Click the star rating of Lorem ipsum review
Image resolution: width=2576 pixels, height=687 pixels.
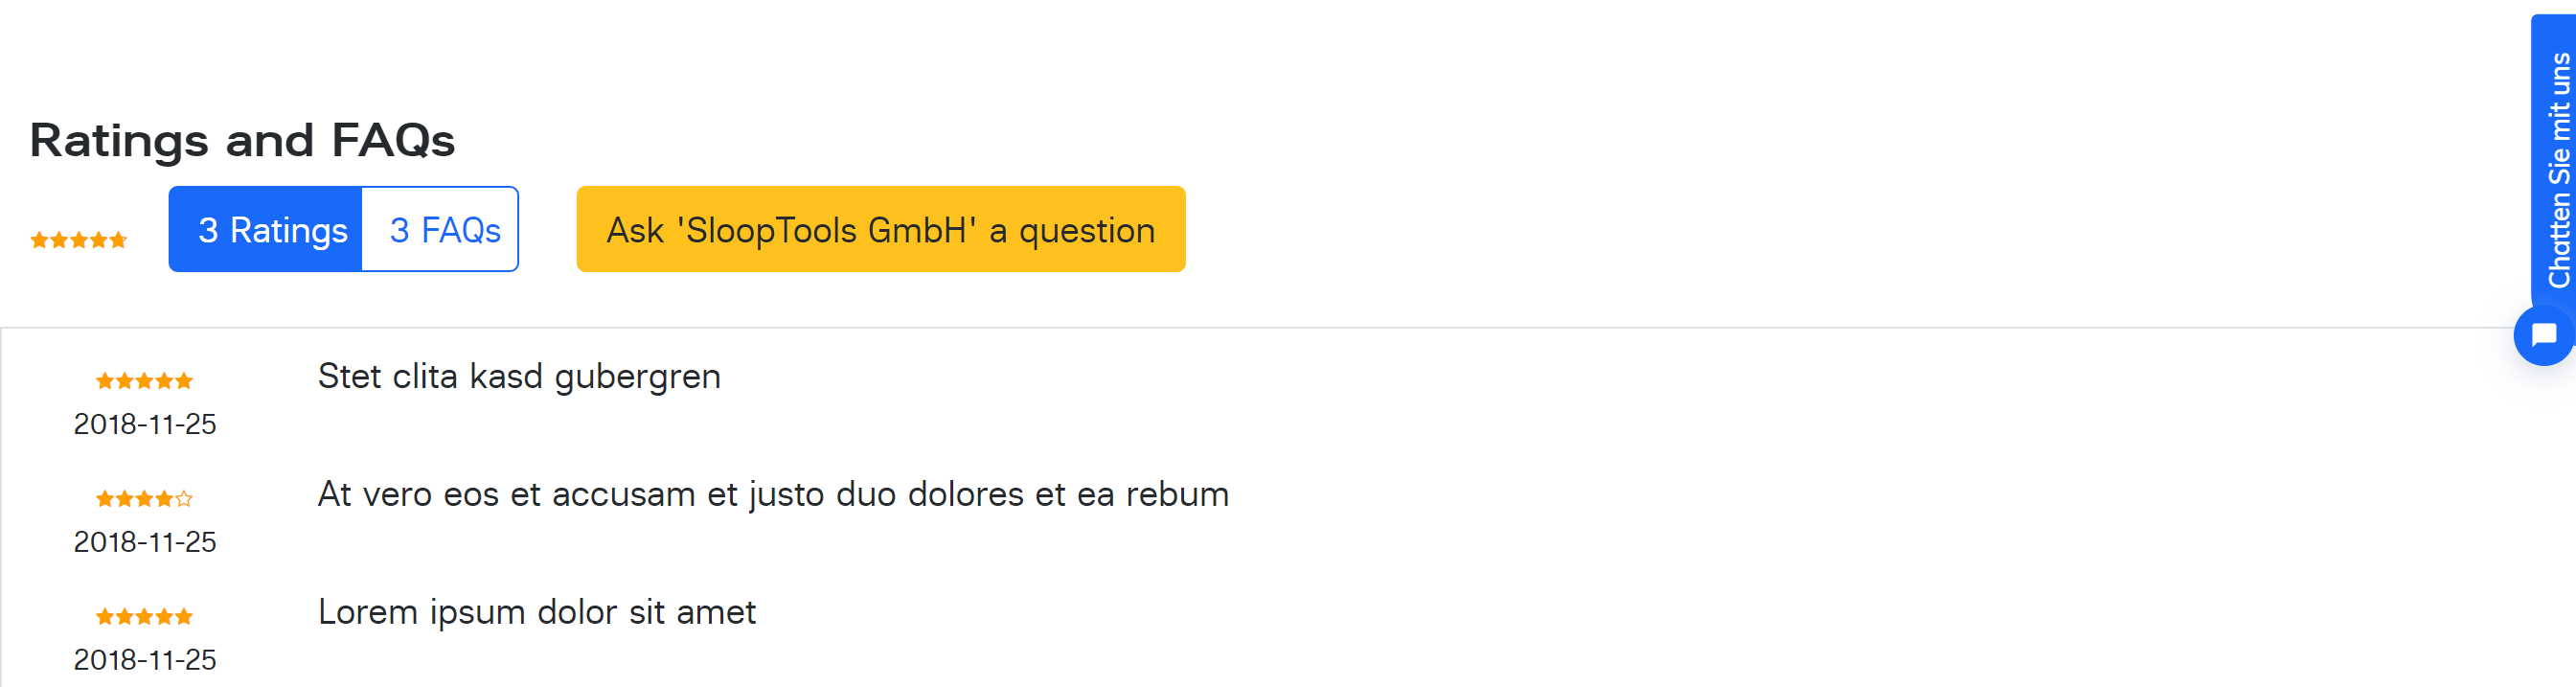144,617
